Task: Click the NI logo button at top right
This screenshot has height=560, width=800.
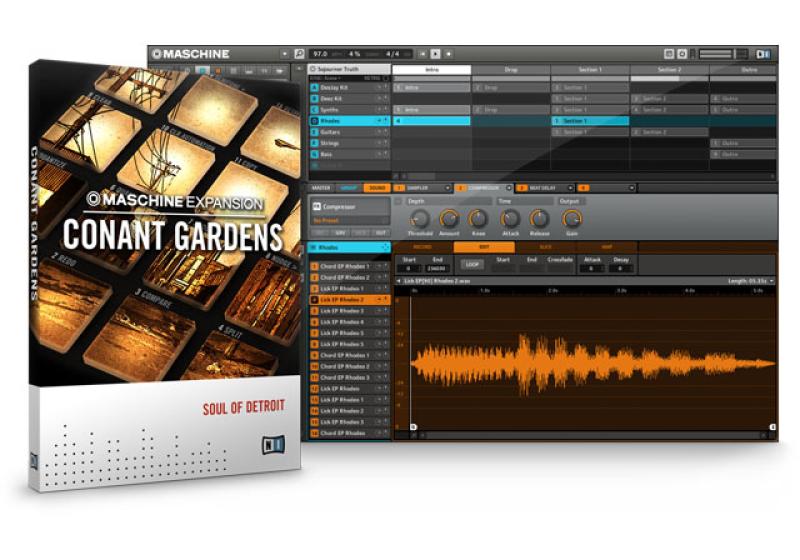Action: pos(763,54)
